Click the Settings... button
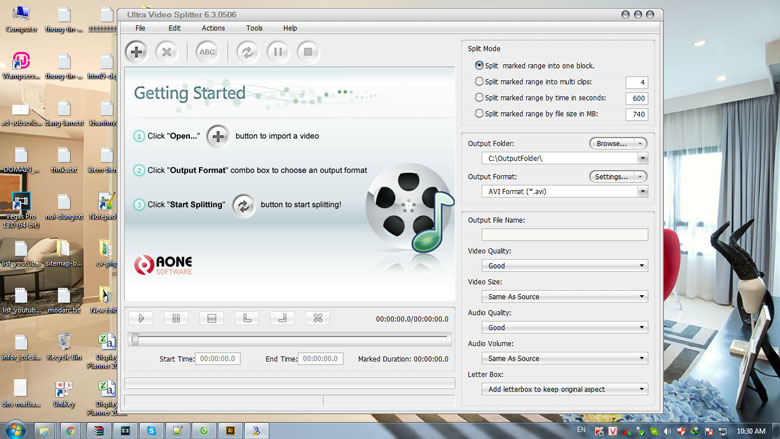 (612, 176)
